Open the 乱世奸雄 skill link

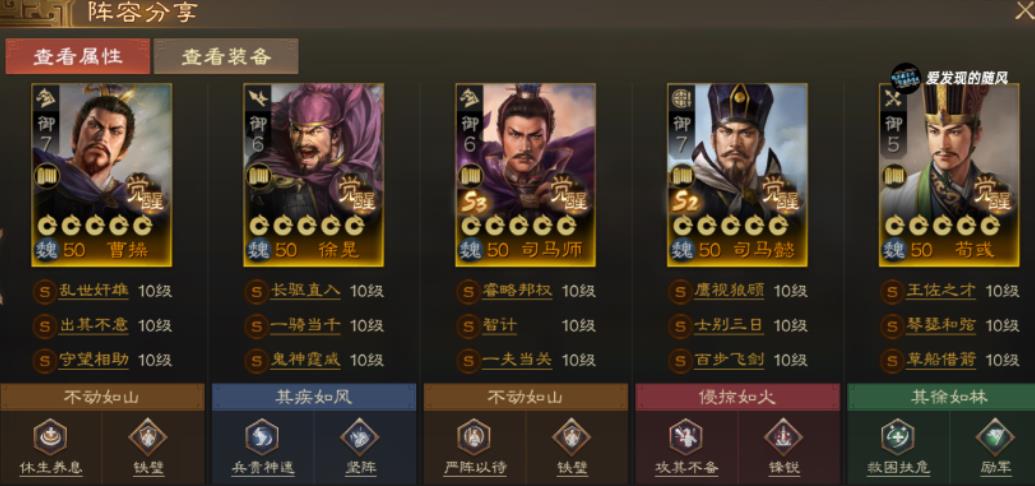pyautogui.click(x=93, y=291)
